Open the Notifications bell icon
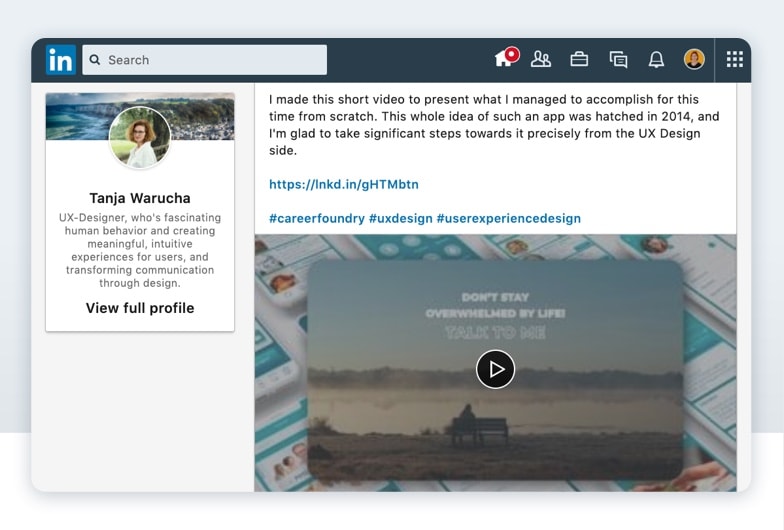 pyautogui.click(x=656, y=60)
